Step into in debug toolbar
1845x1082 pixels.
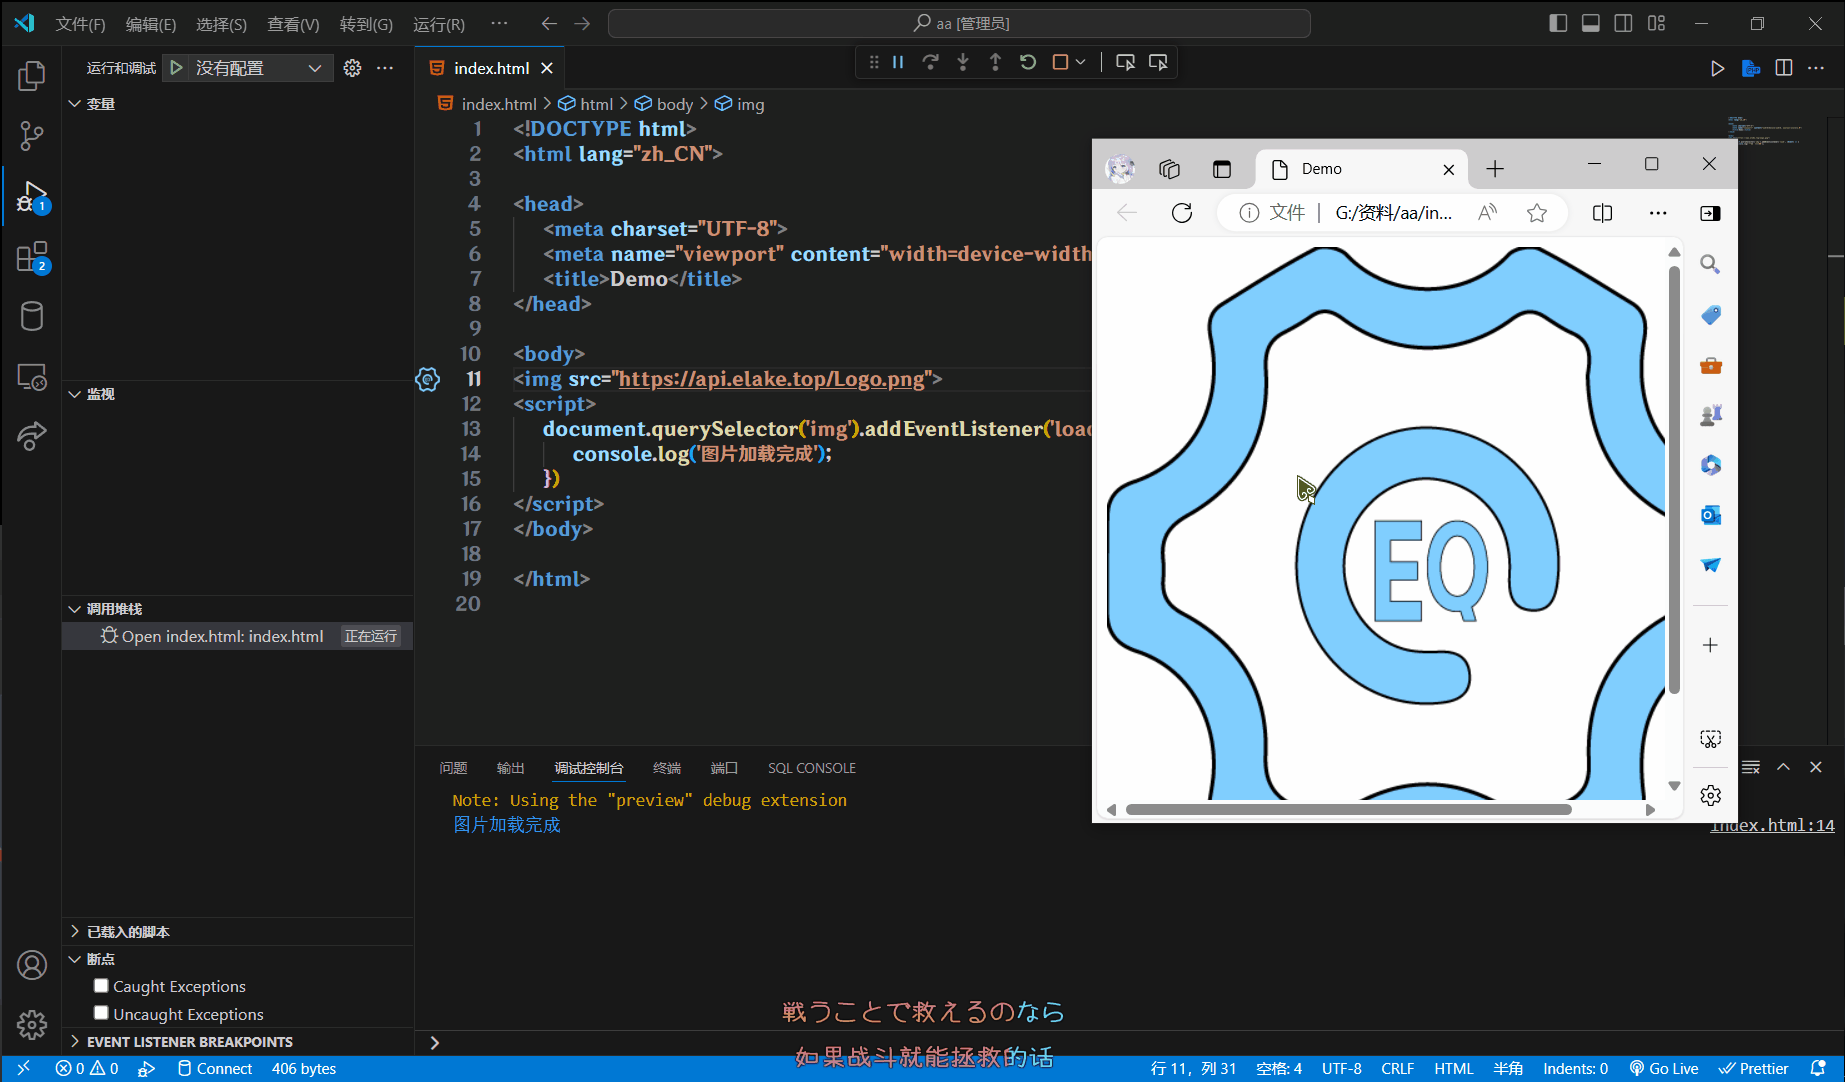963,62
